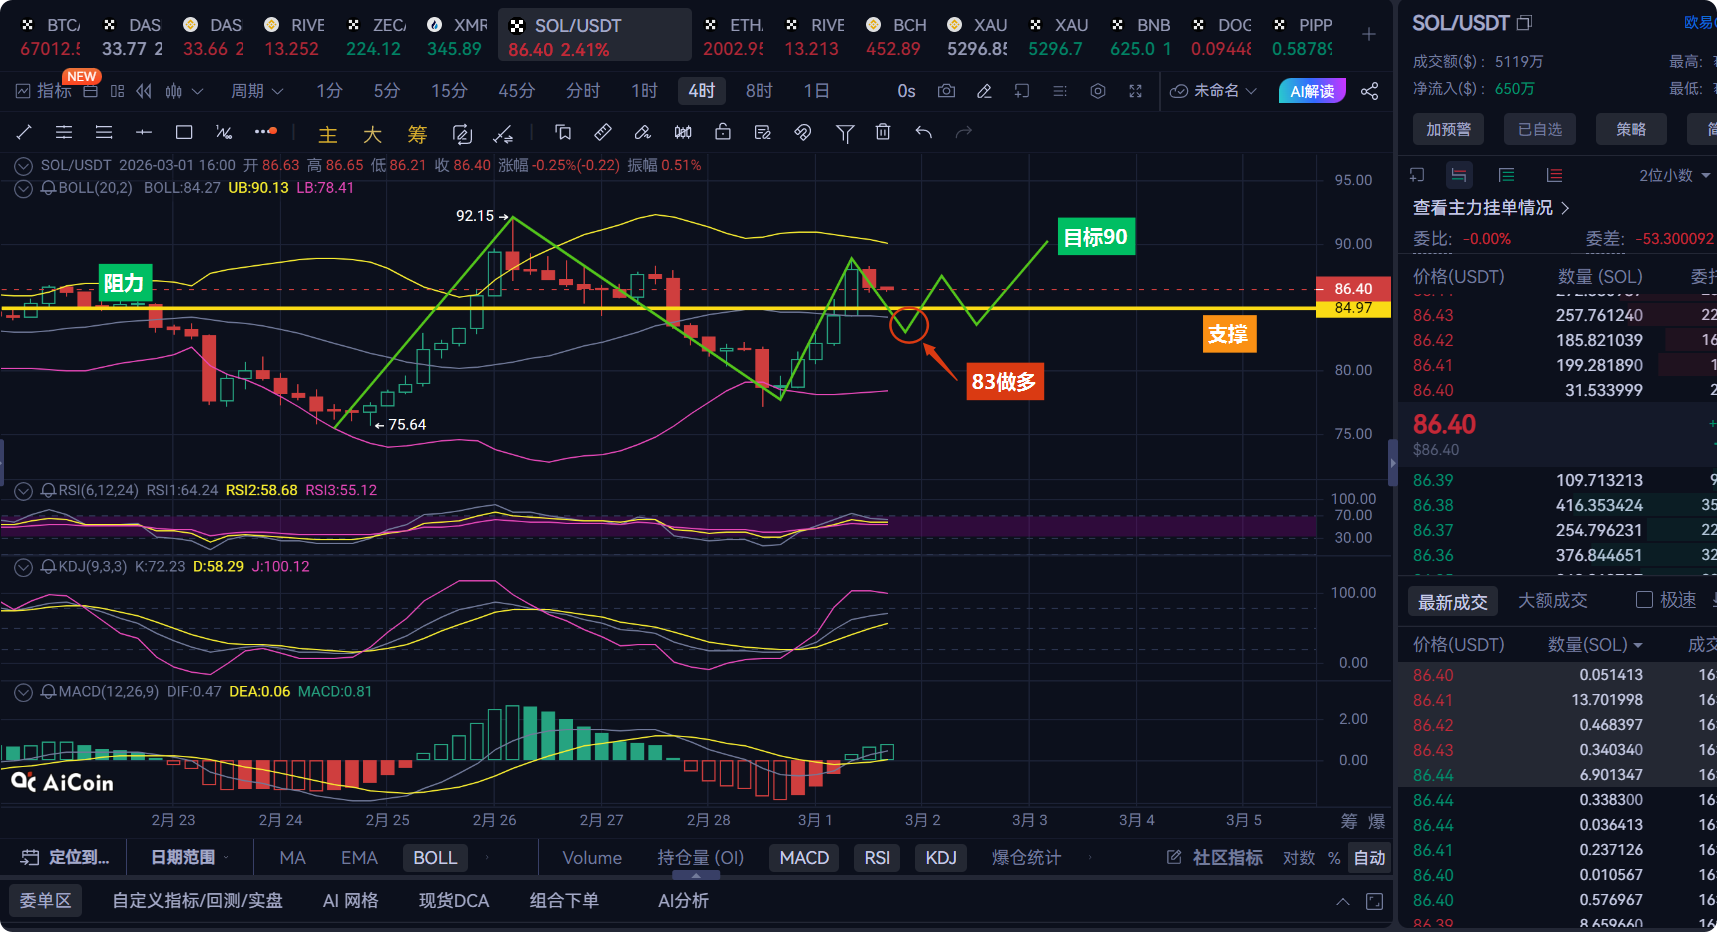Toggle the BOLL indicator off
The width and height of the screenshot is (1717, 932).
point(435,858)
